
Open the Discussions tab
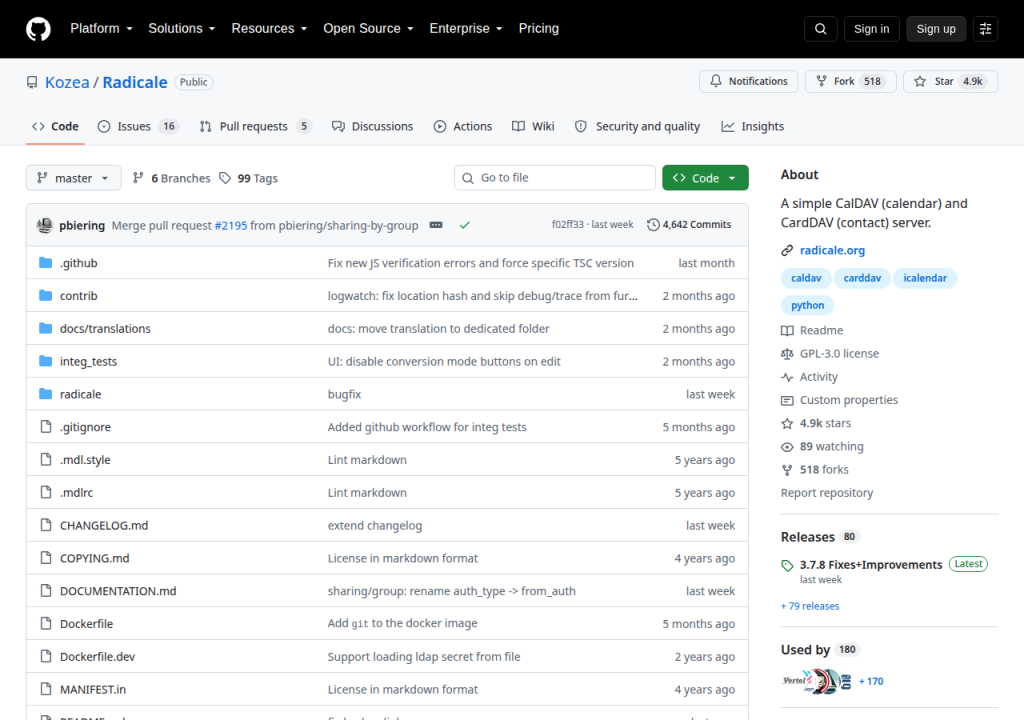coord(372,127)
